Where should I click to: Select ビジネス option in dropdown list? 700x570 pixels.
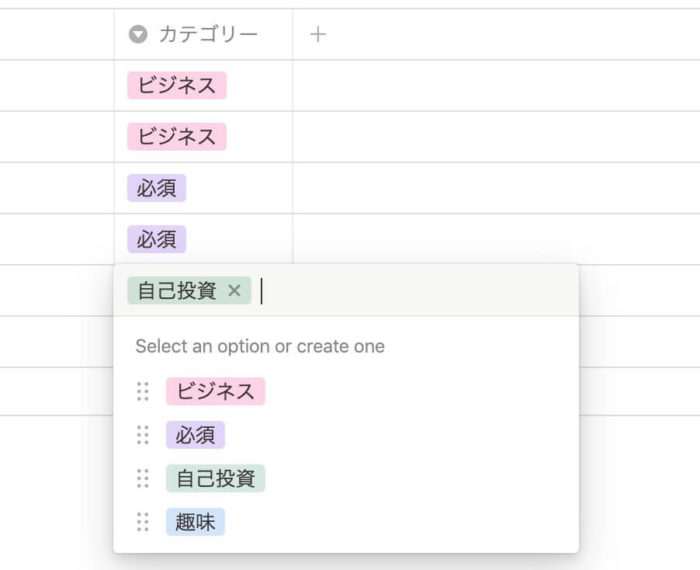(x=216, y=391)
